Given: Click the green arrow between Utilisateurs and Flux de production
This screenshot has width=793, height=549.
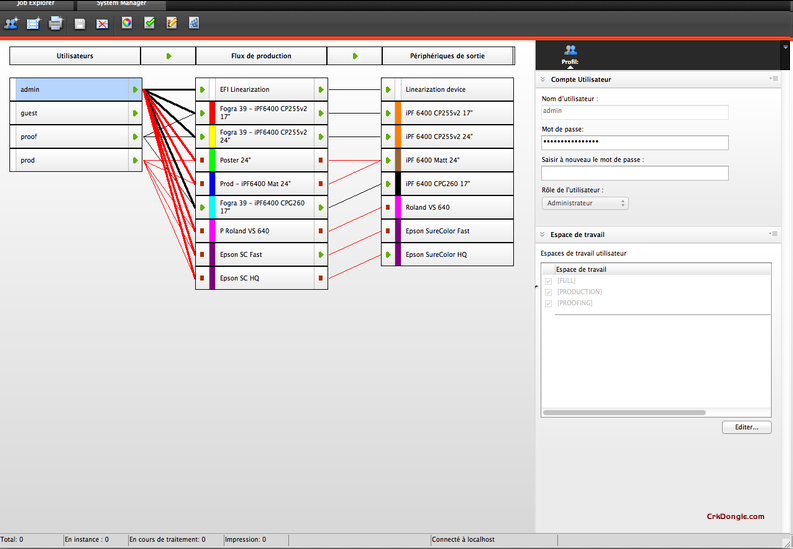Looking at the screenshot, I should (x=168, y=56).
